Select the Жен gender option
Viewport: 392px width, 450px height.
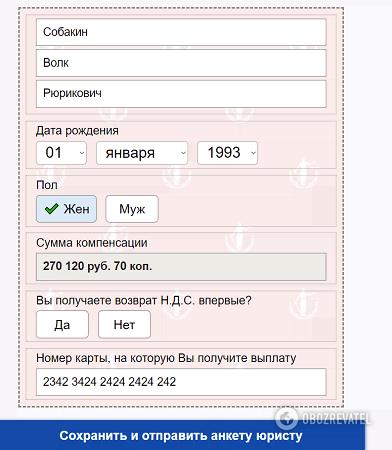[66, 209]
